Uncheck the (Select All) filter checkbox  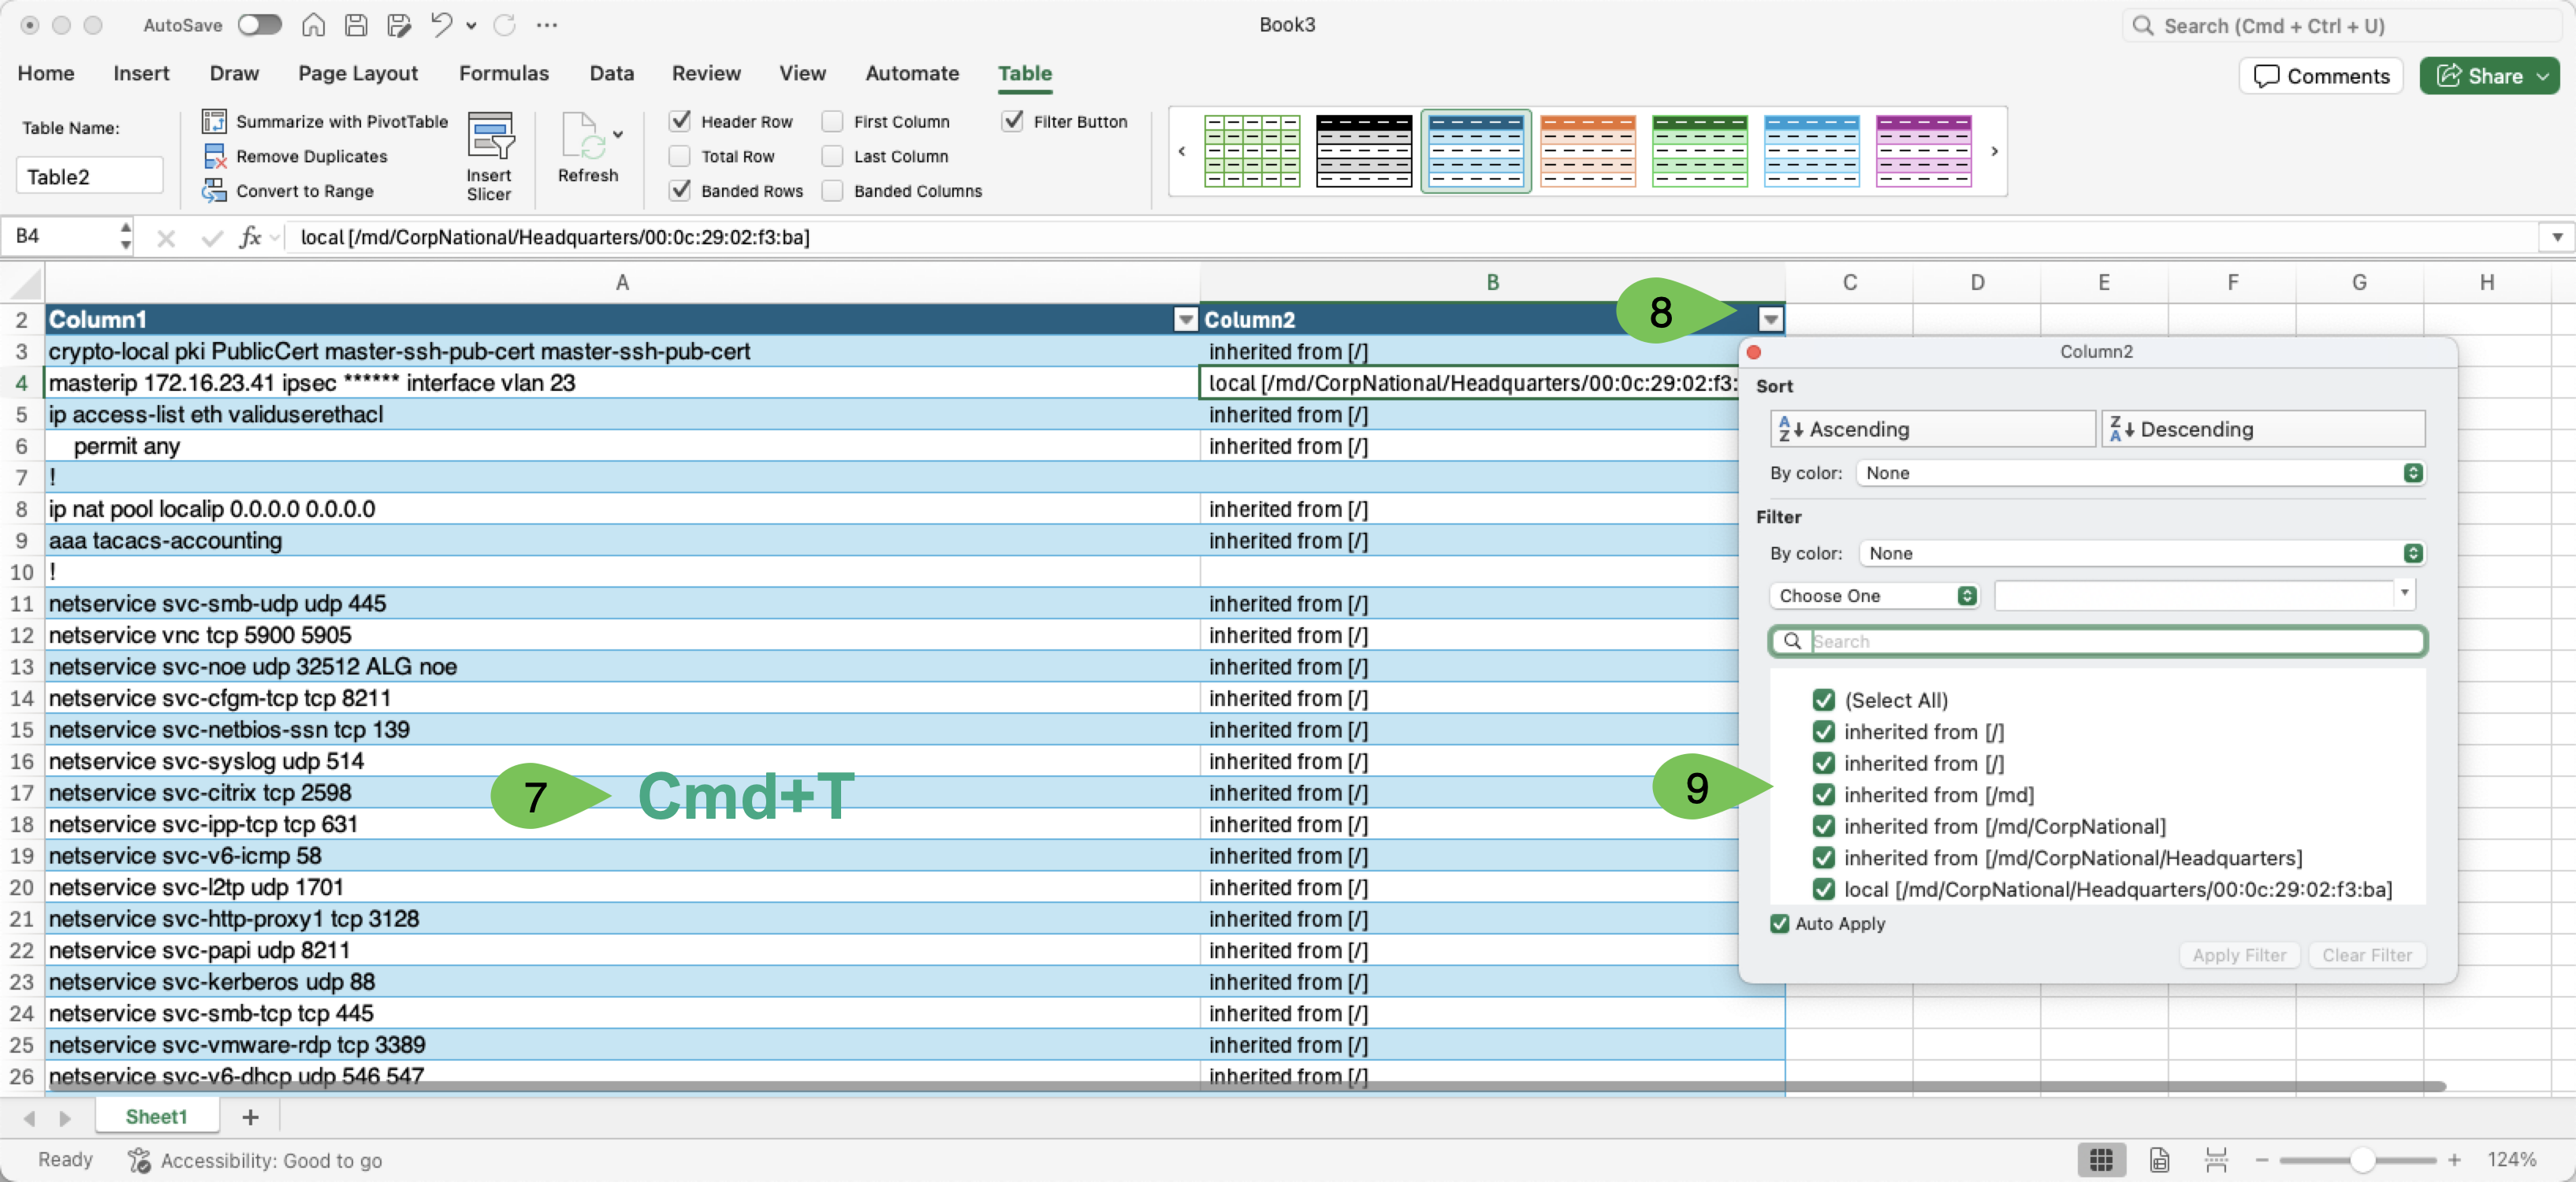1824,700
